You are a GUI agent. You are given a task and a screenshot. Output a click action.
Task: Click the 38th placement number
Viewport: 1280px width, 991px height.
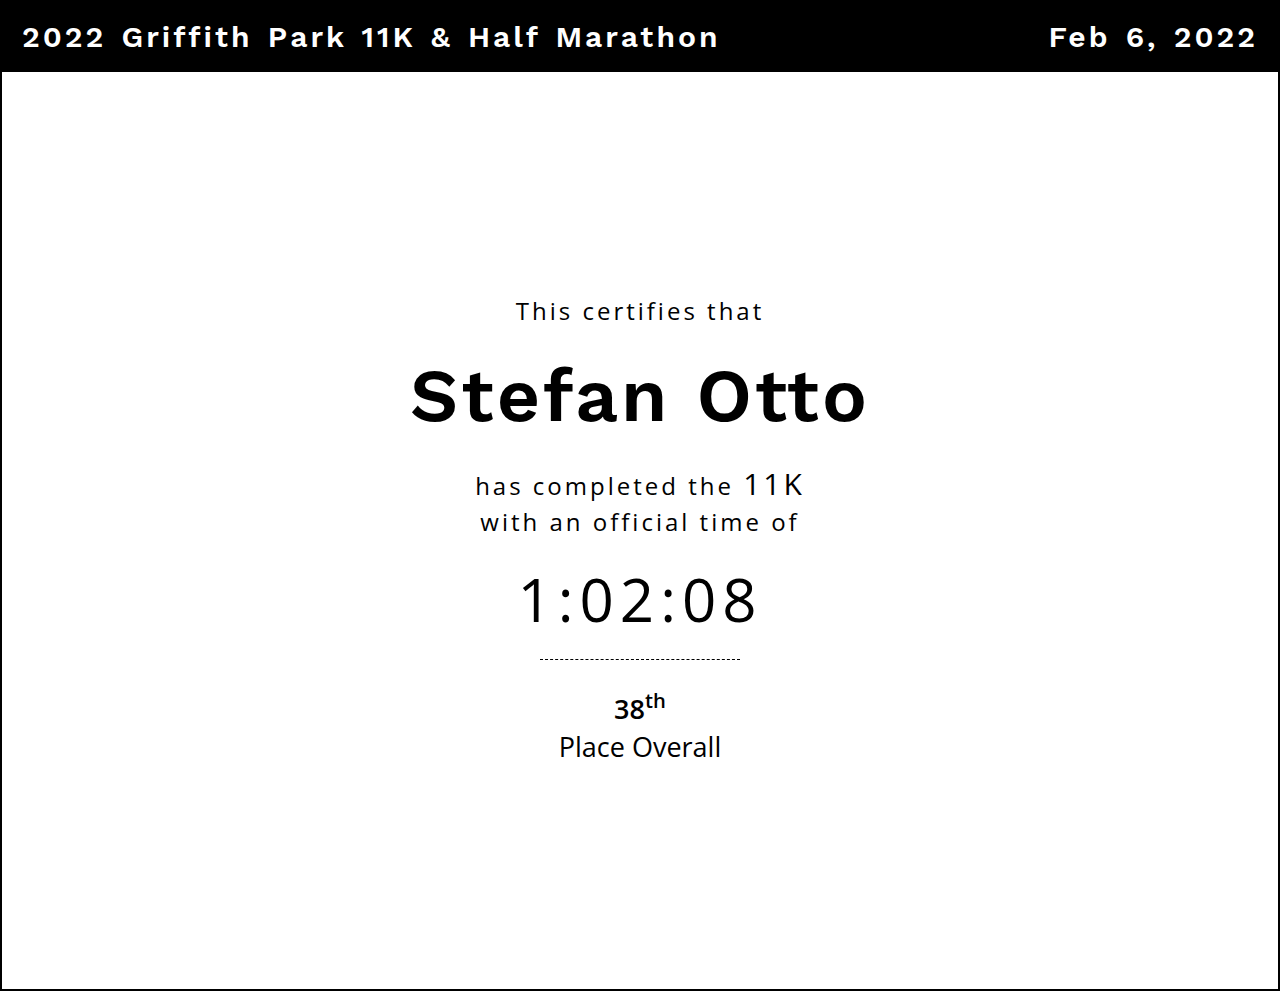tap(629, 710)
